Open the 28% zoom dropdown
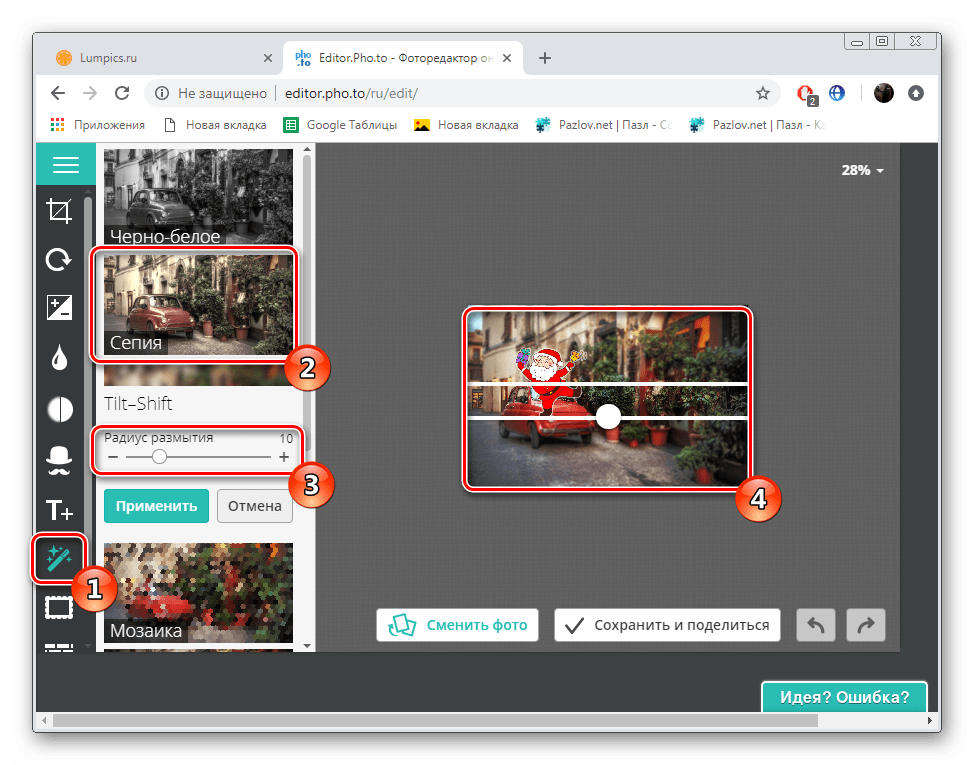The image size is (974, 765). 862,170
